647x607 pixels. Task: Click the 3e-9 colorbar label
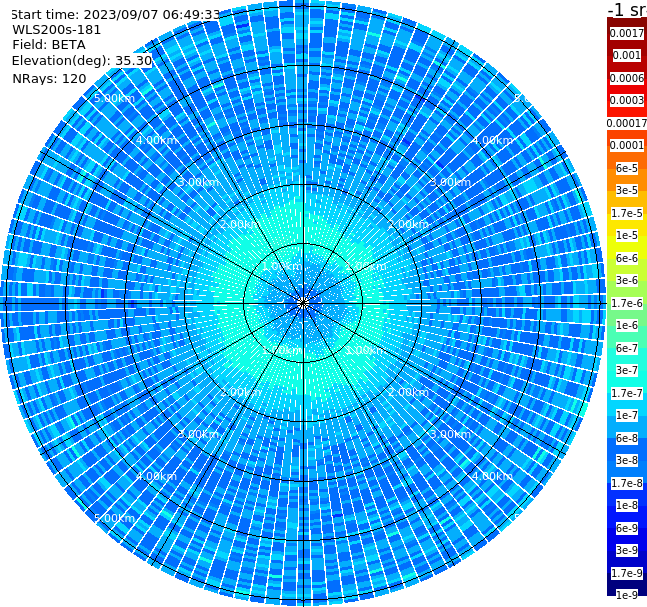[x=627, y=550]
